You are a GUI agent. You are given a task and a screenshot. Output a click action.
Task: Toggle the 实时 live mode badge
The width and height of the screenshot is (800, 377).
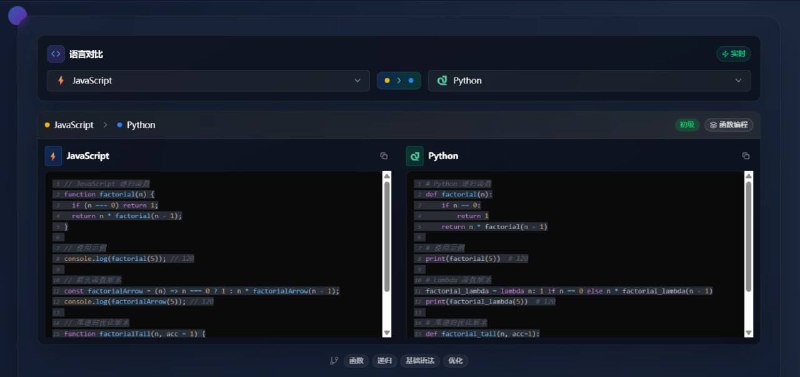733,54
